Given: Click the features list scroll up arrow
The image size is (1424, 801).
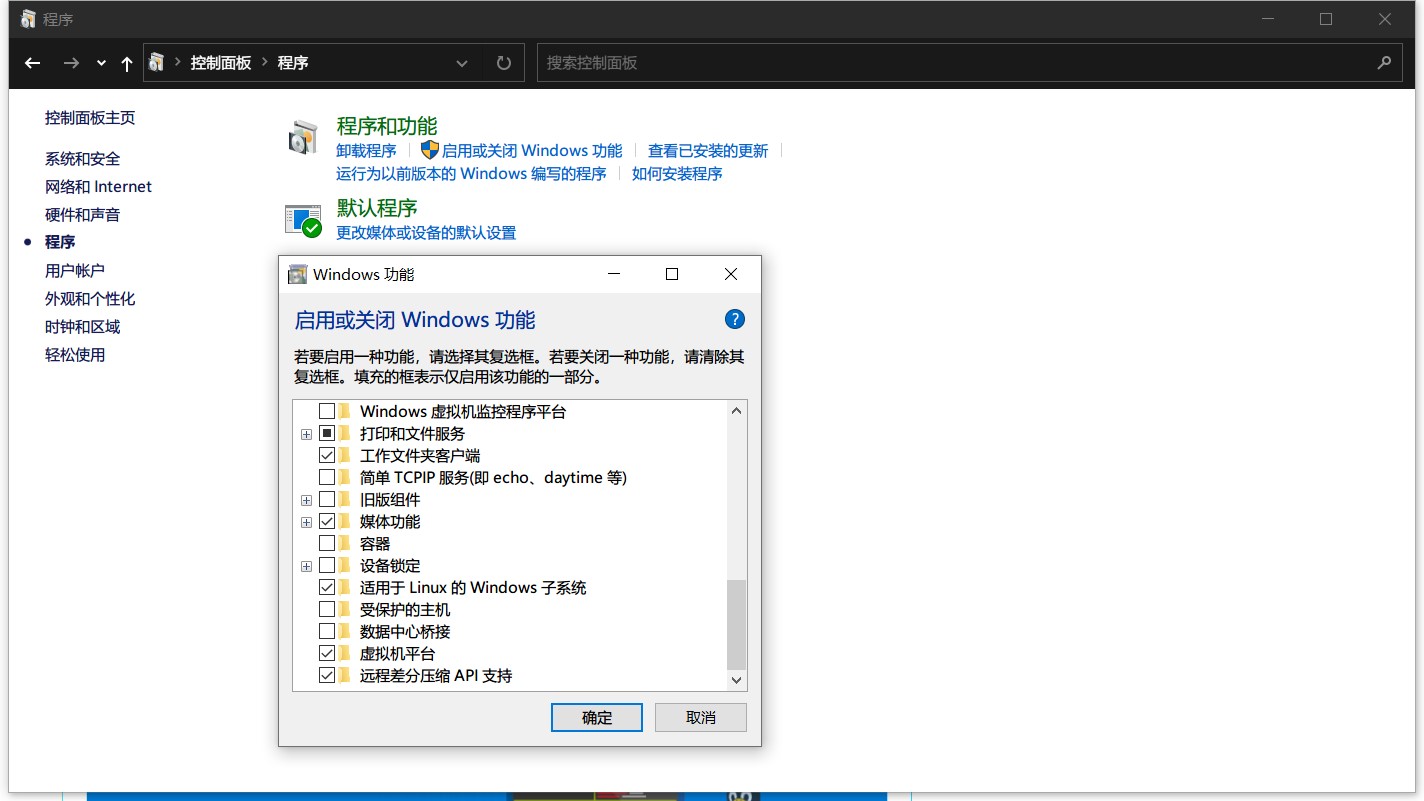Looking at the screenshot, I should pyautogui.click(x=736, y=411).
